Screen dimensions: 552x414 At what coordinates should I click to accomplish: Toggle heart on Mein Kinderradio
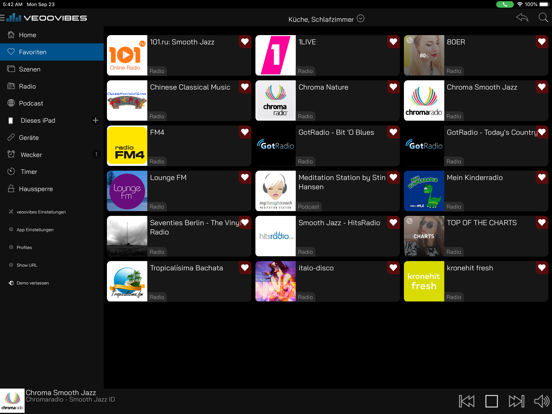point(542,177)
